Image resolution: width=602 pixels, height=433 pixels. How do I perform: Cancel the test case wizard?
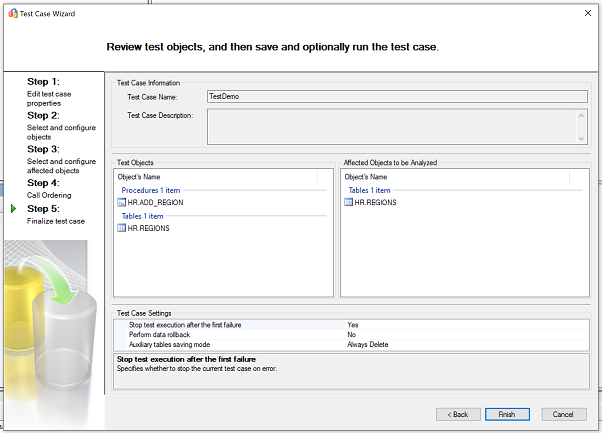(x=562, y=414)
